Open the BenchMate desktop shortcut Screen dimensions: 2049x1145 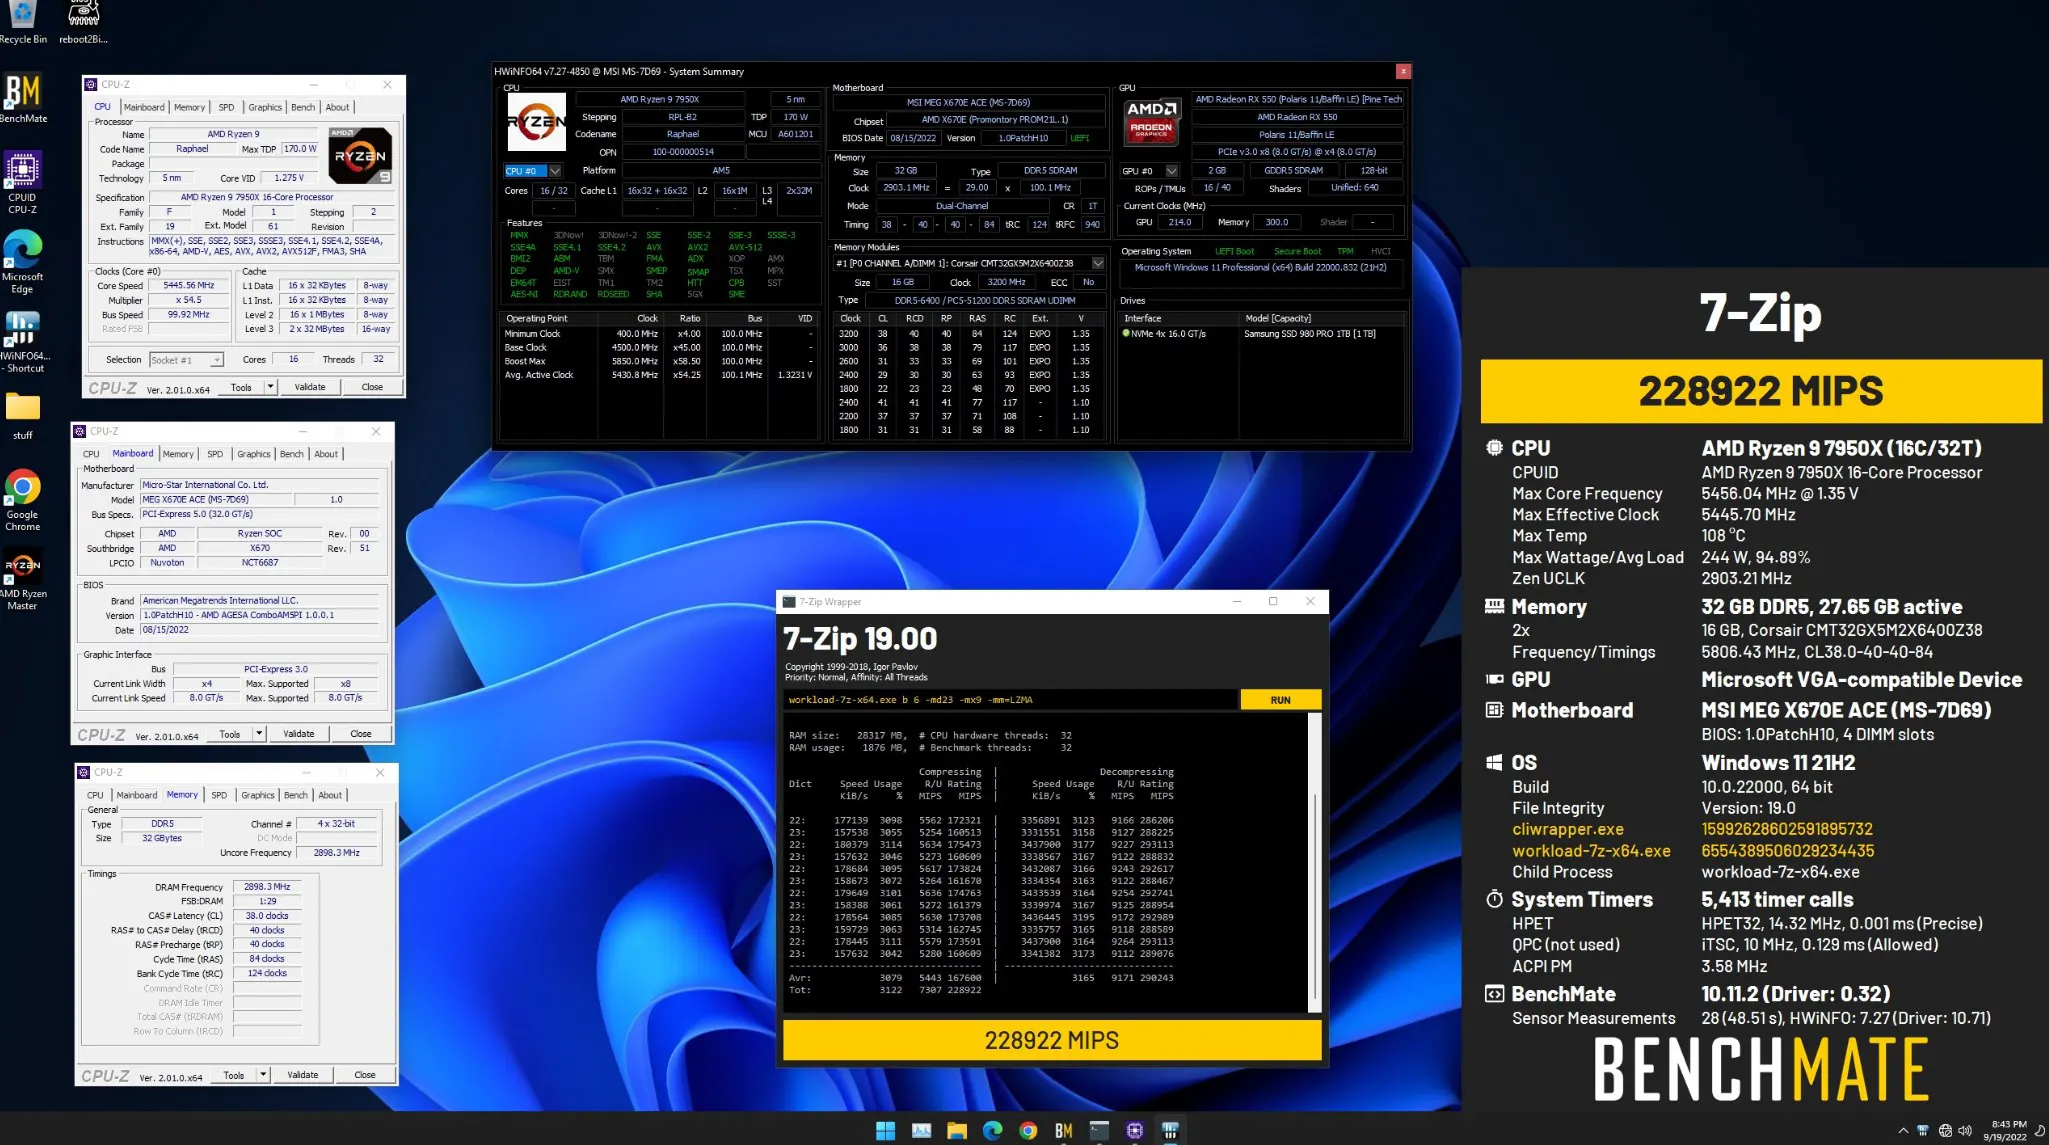22,96
